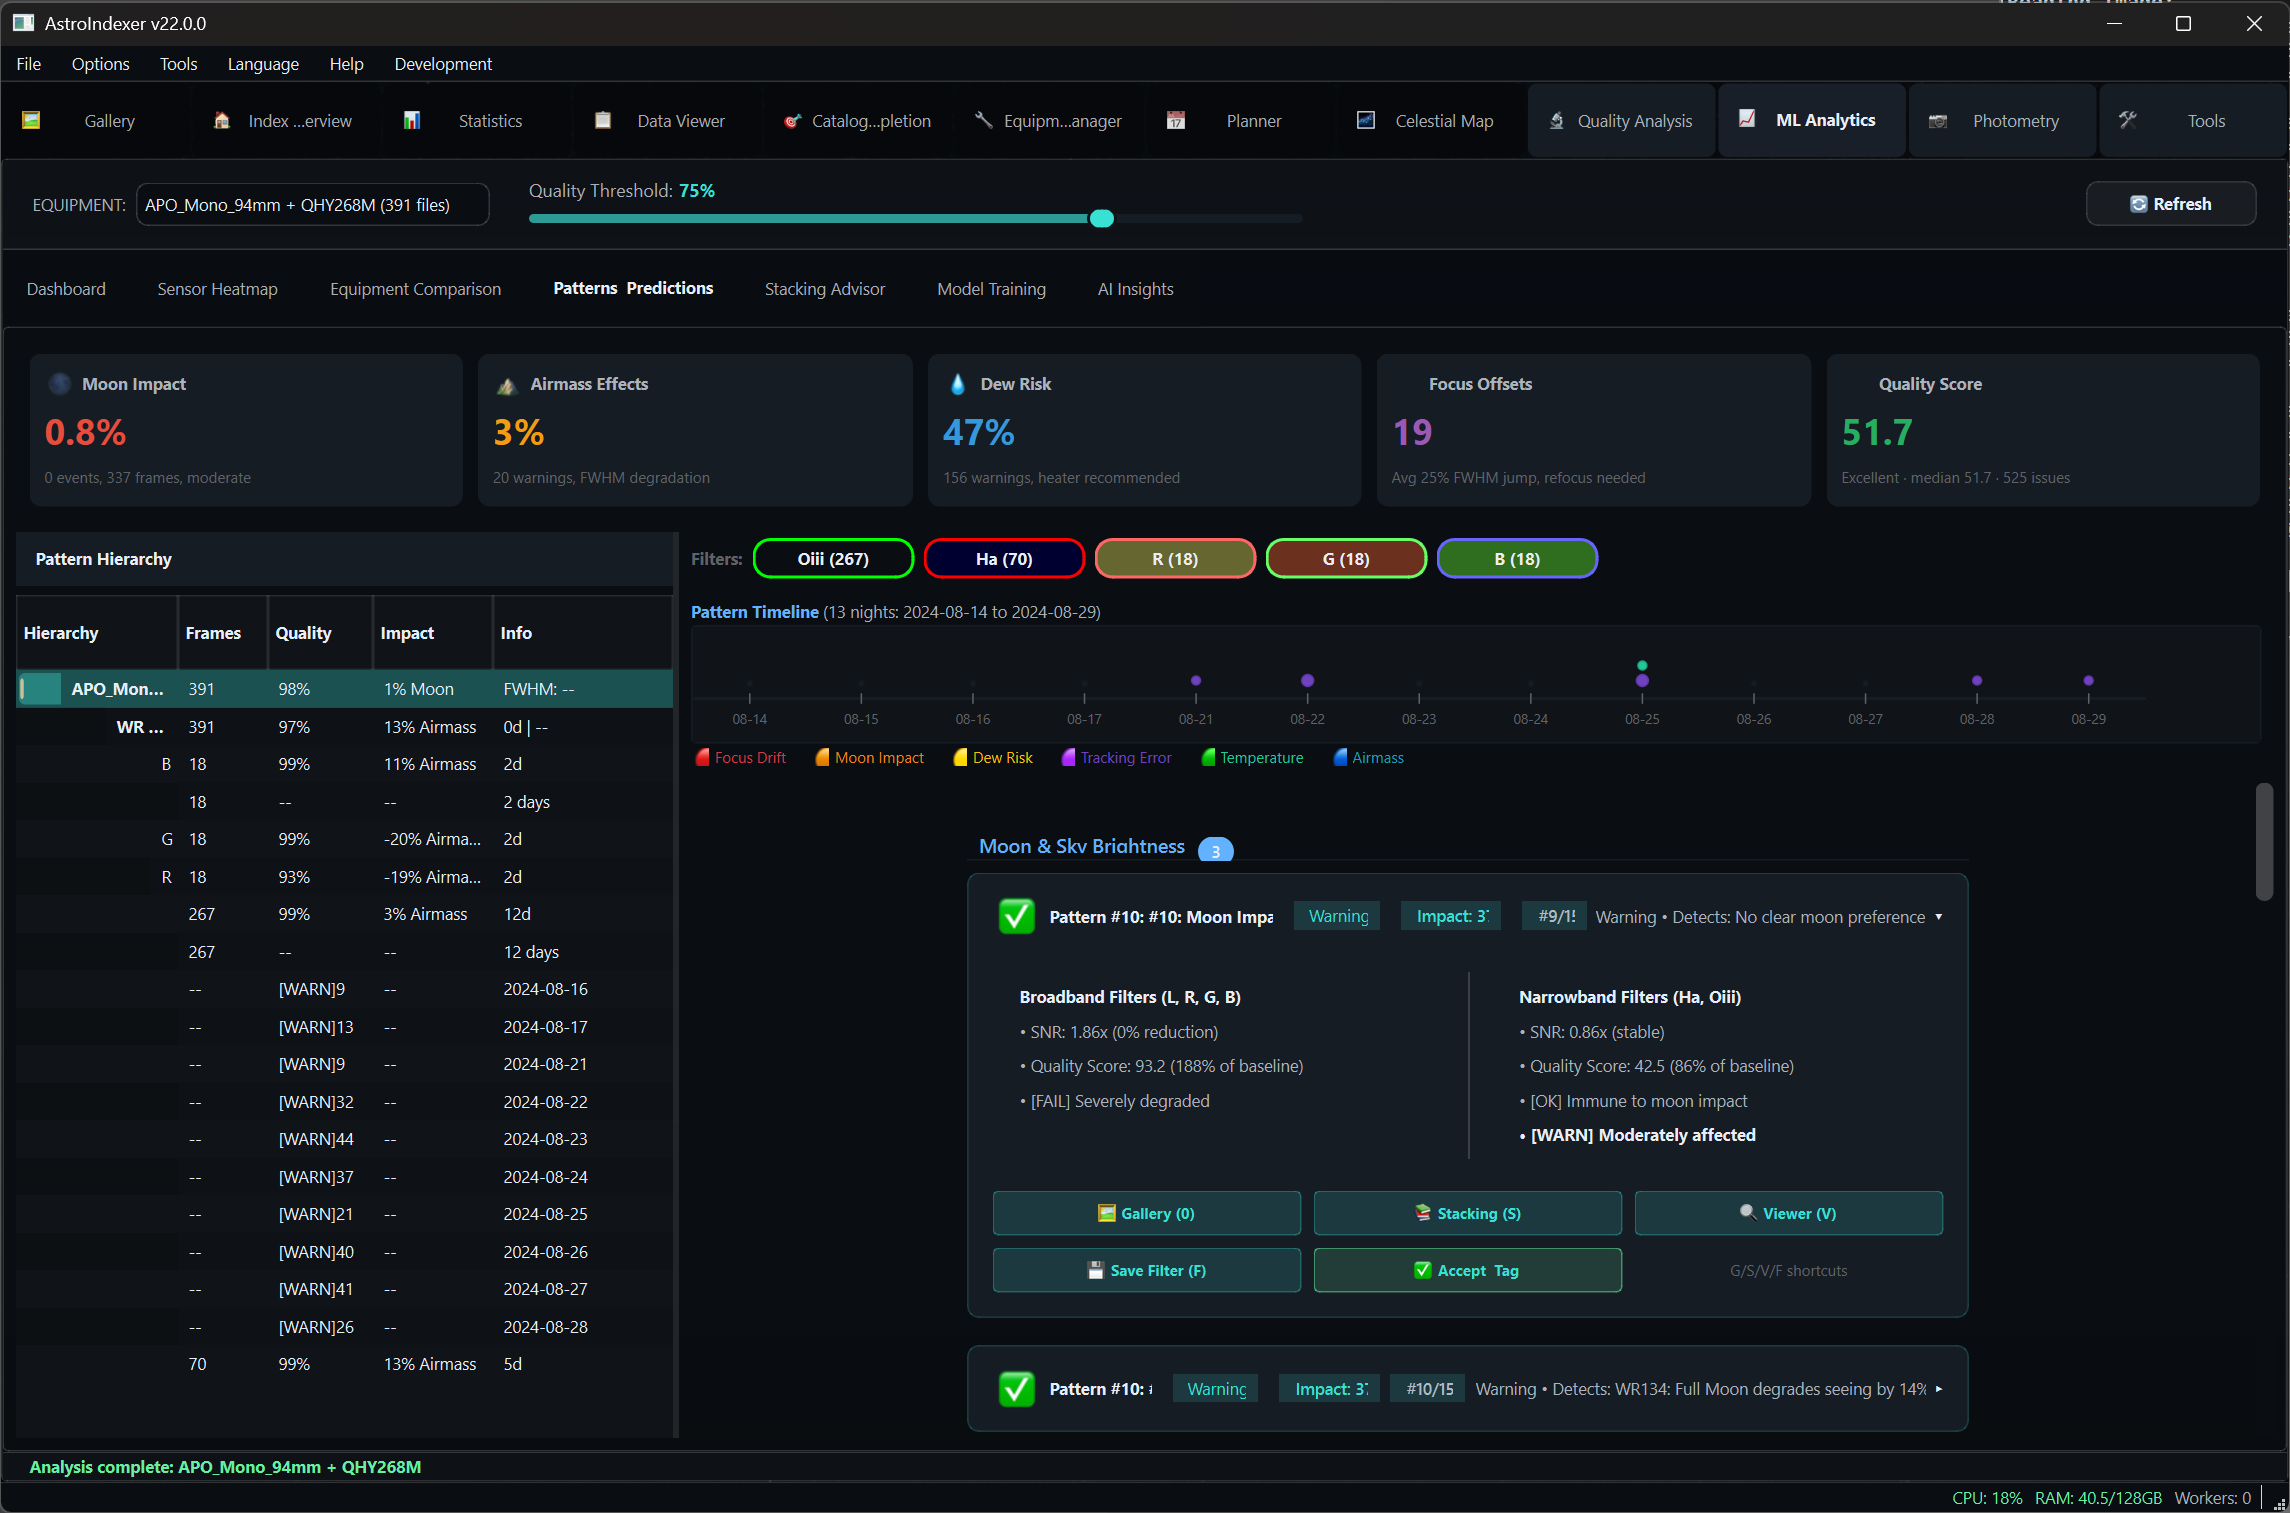
Task: Click the Gallery toolbar icon
Action: (x=31, y=120)
